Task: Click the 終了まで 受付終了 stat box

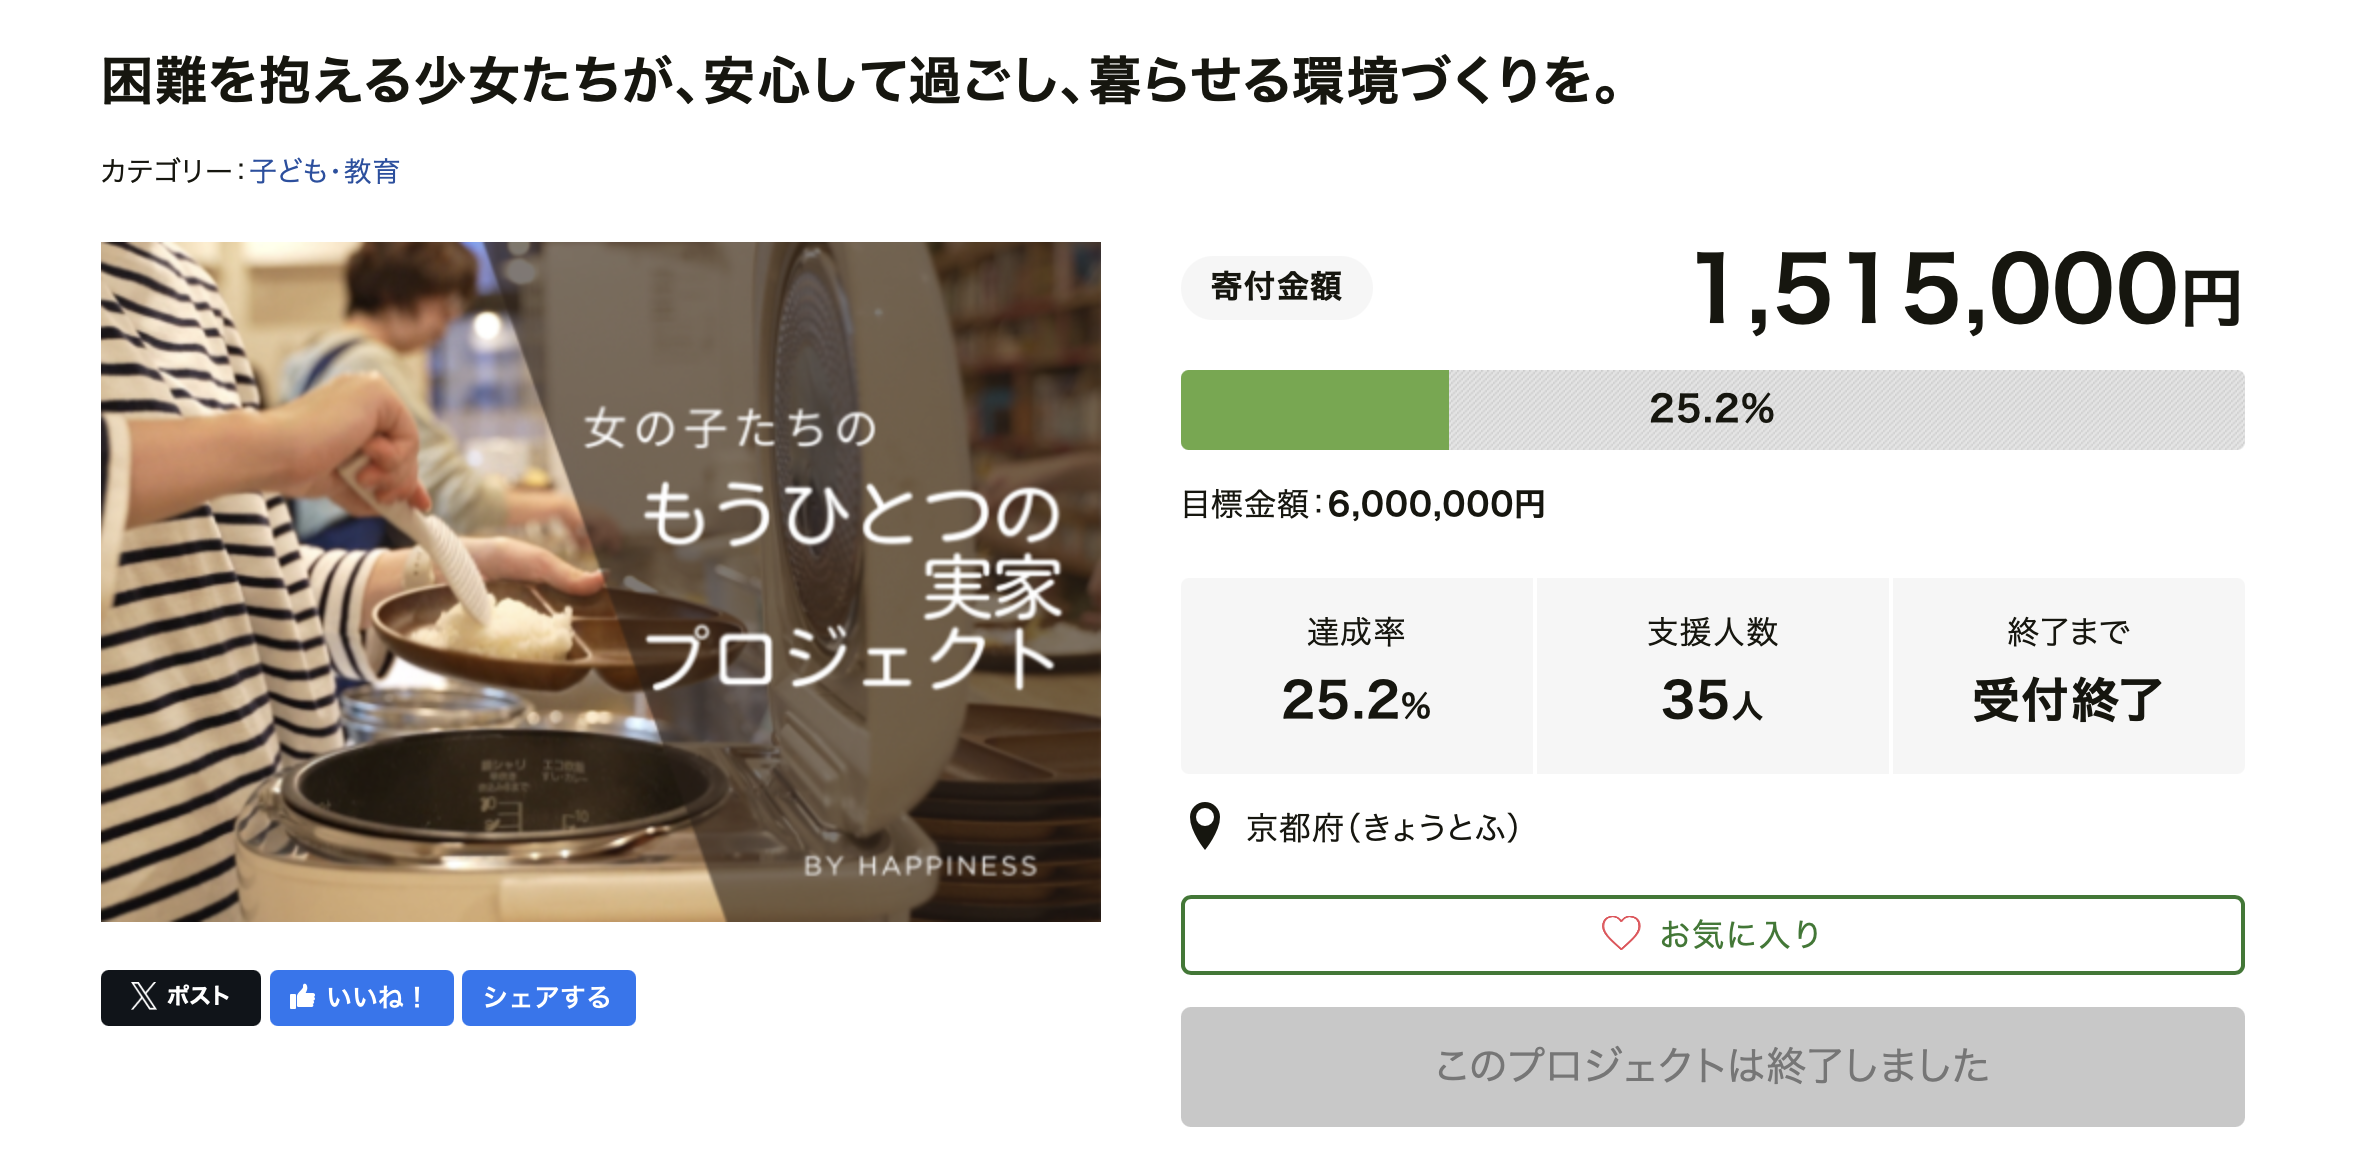Action: (x=2068, y=675)
